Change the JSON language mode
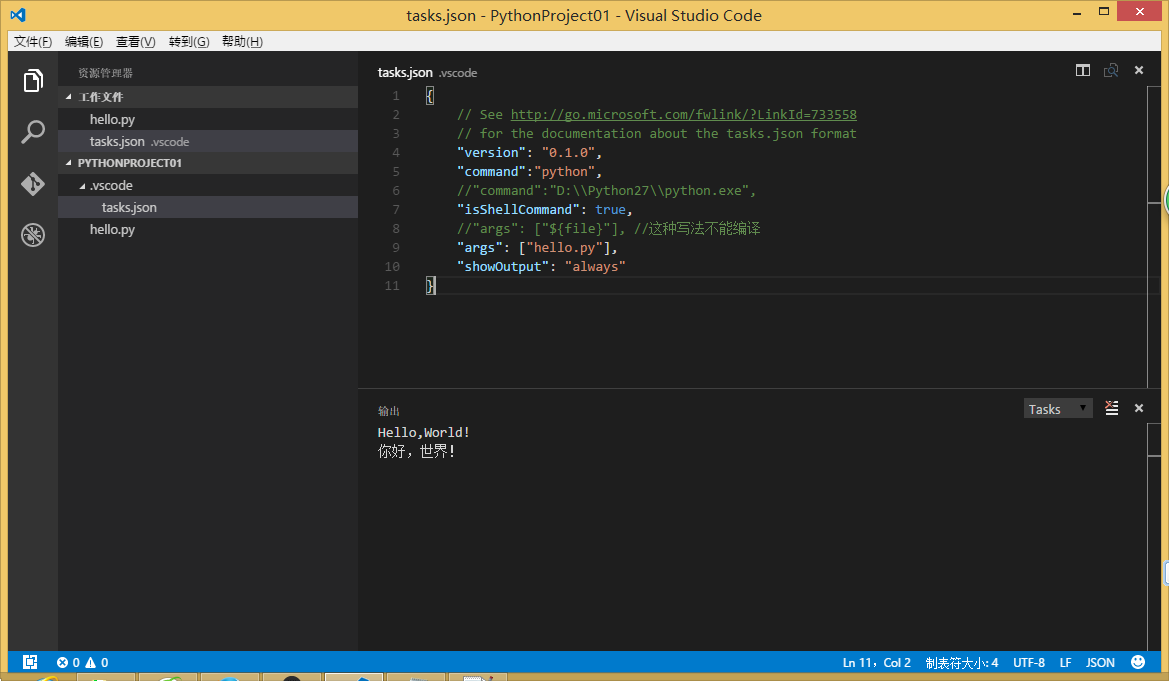The width and height of the screenshot is (1169, 681). (1100, 662)
